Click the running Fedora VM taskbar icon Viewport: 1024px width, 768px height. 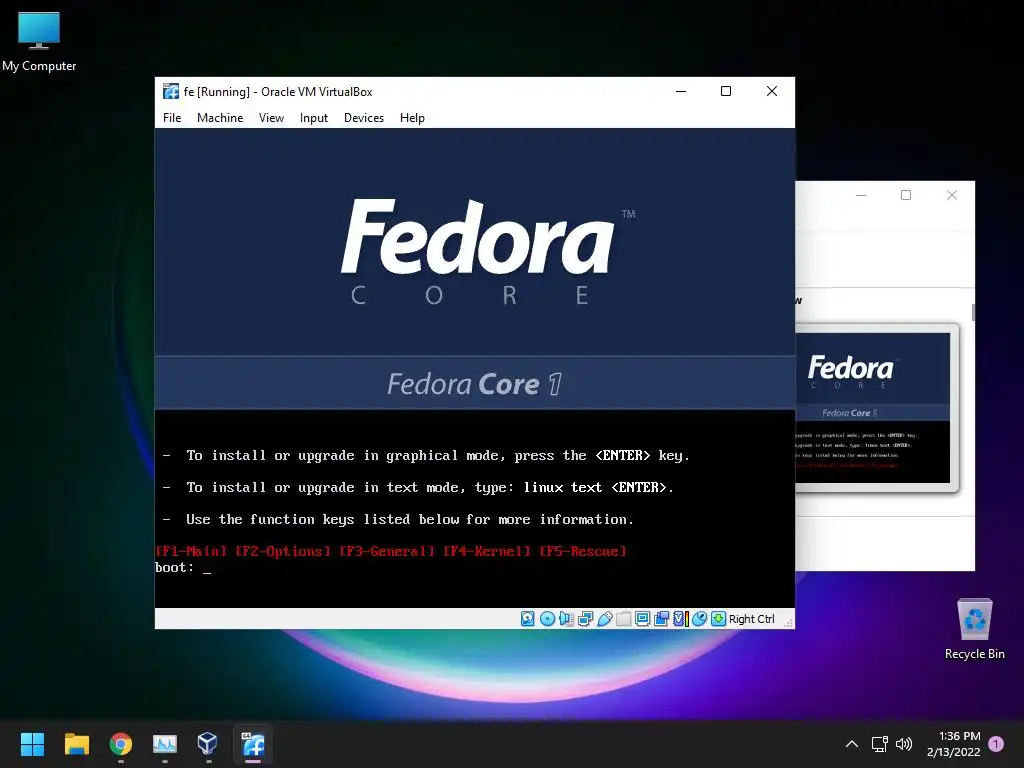[253, 744]
